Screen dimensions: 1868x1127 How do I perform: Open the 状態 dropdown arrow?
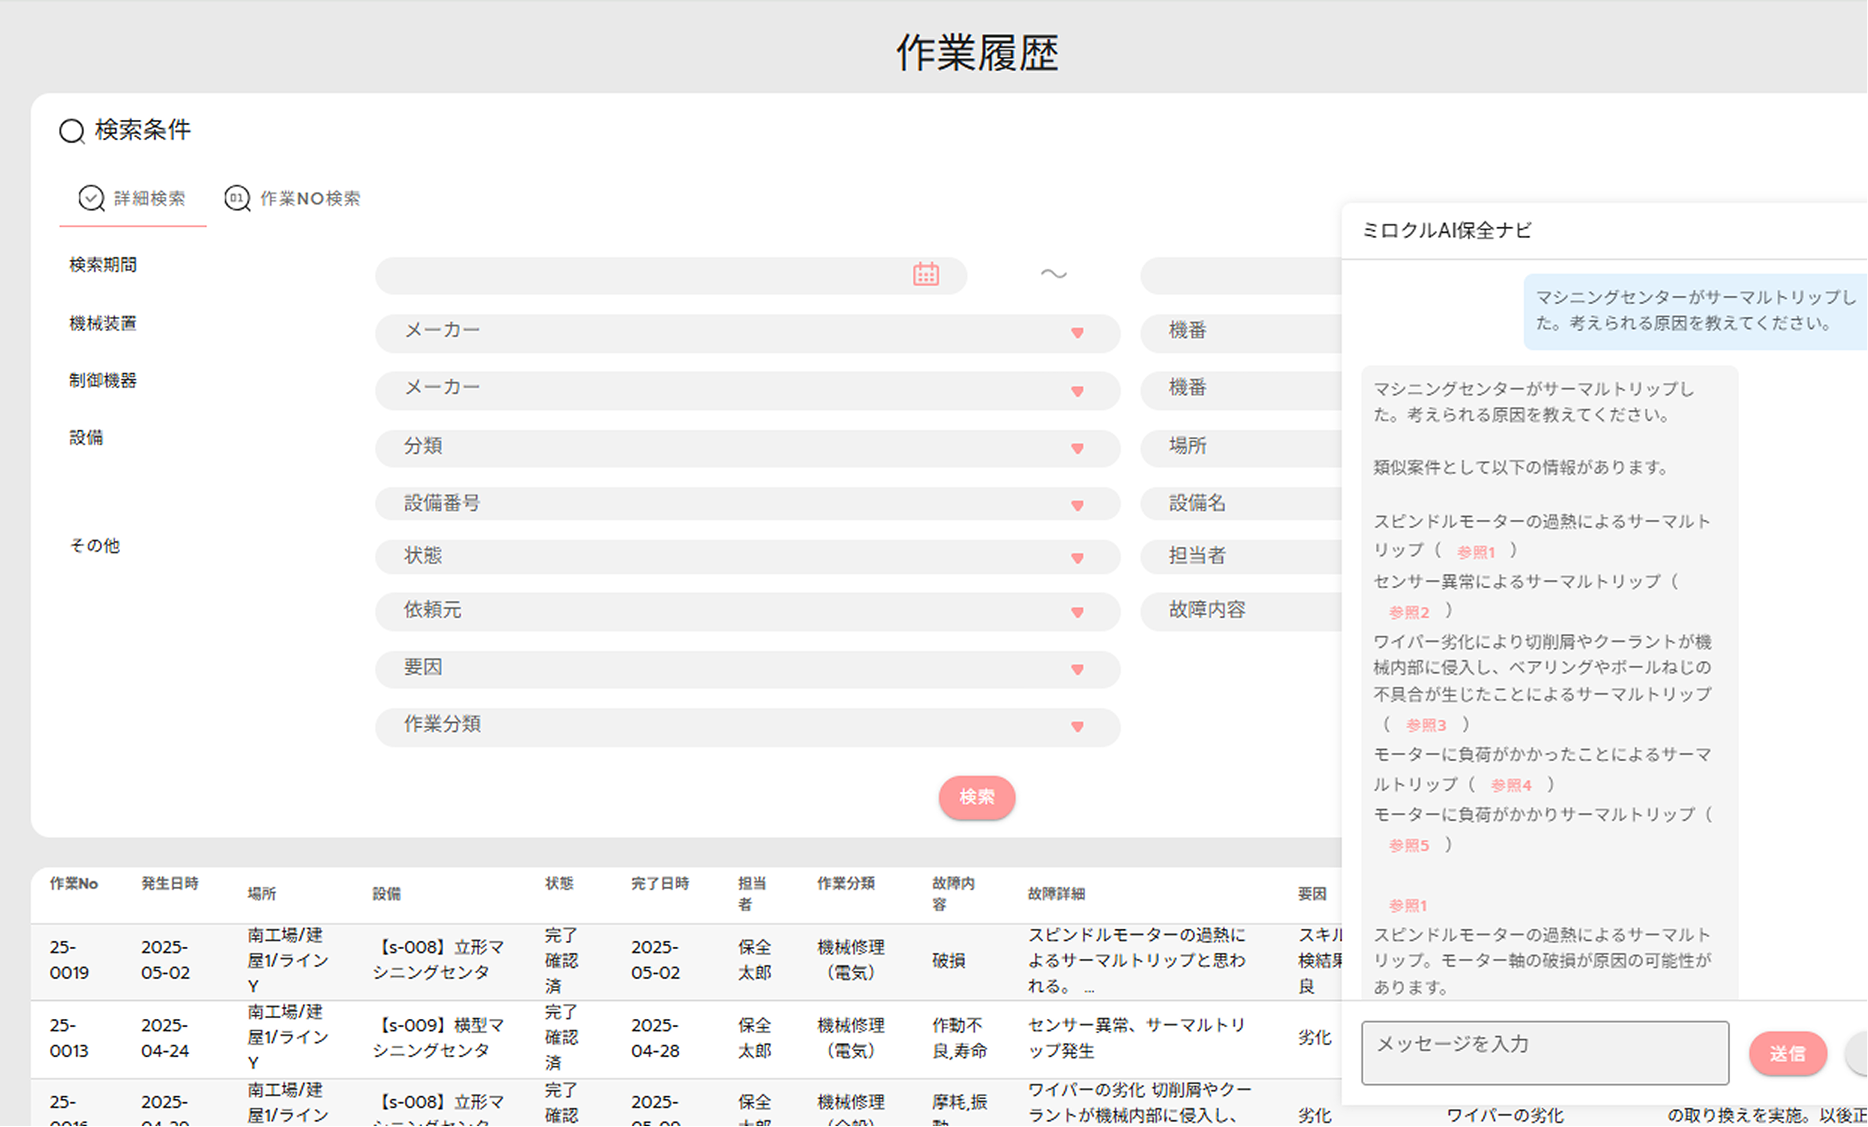[x=1077, y=558]
